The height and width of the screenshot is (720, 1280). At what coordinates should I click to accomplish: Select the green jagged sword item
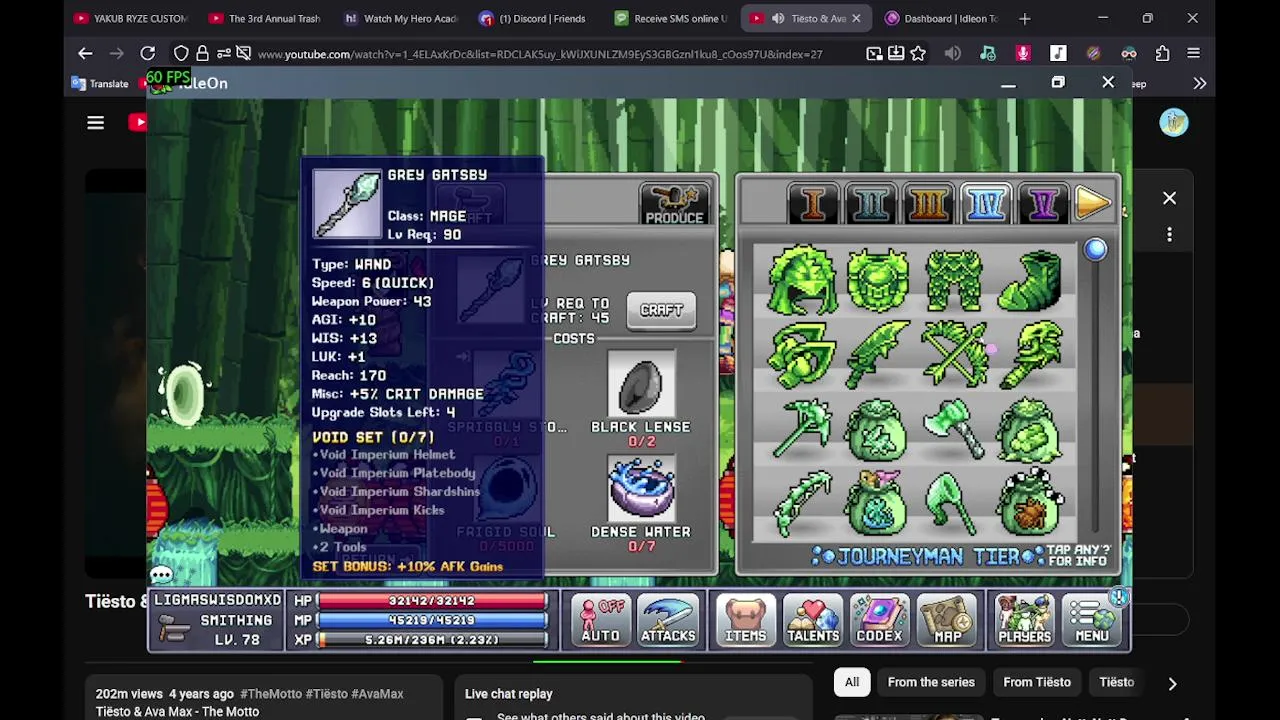pyautogui.click(x=877, y=355)
